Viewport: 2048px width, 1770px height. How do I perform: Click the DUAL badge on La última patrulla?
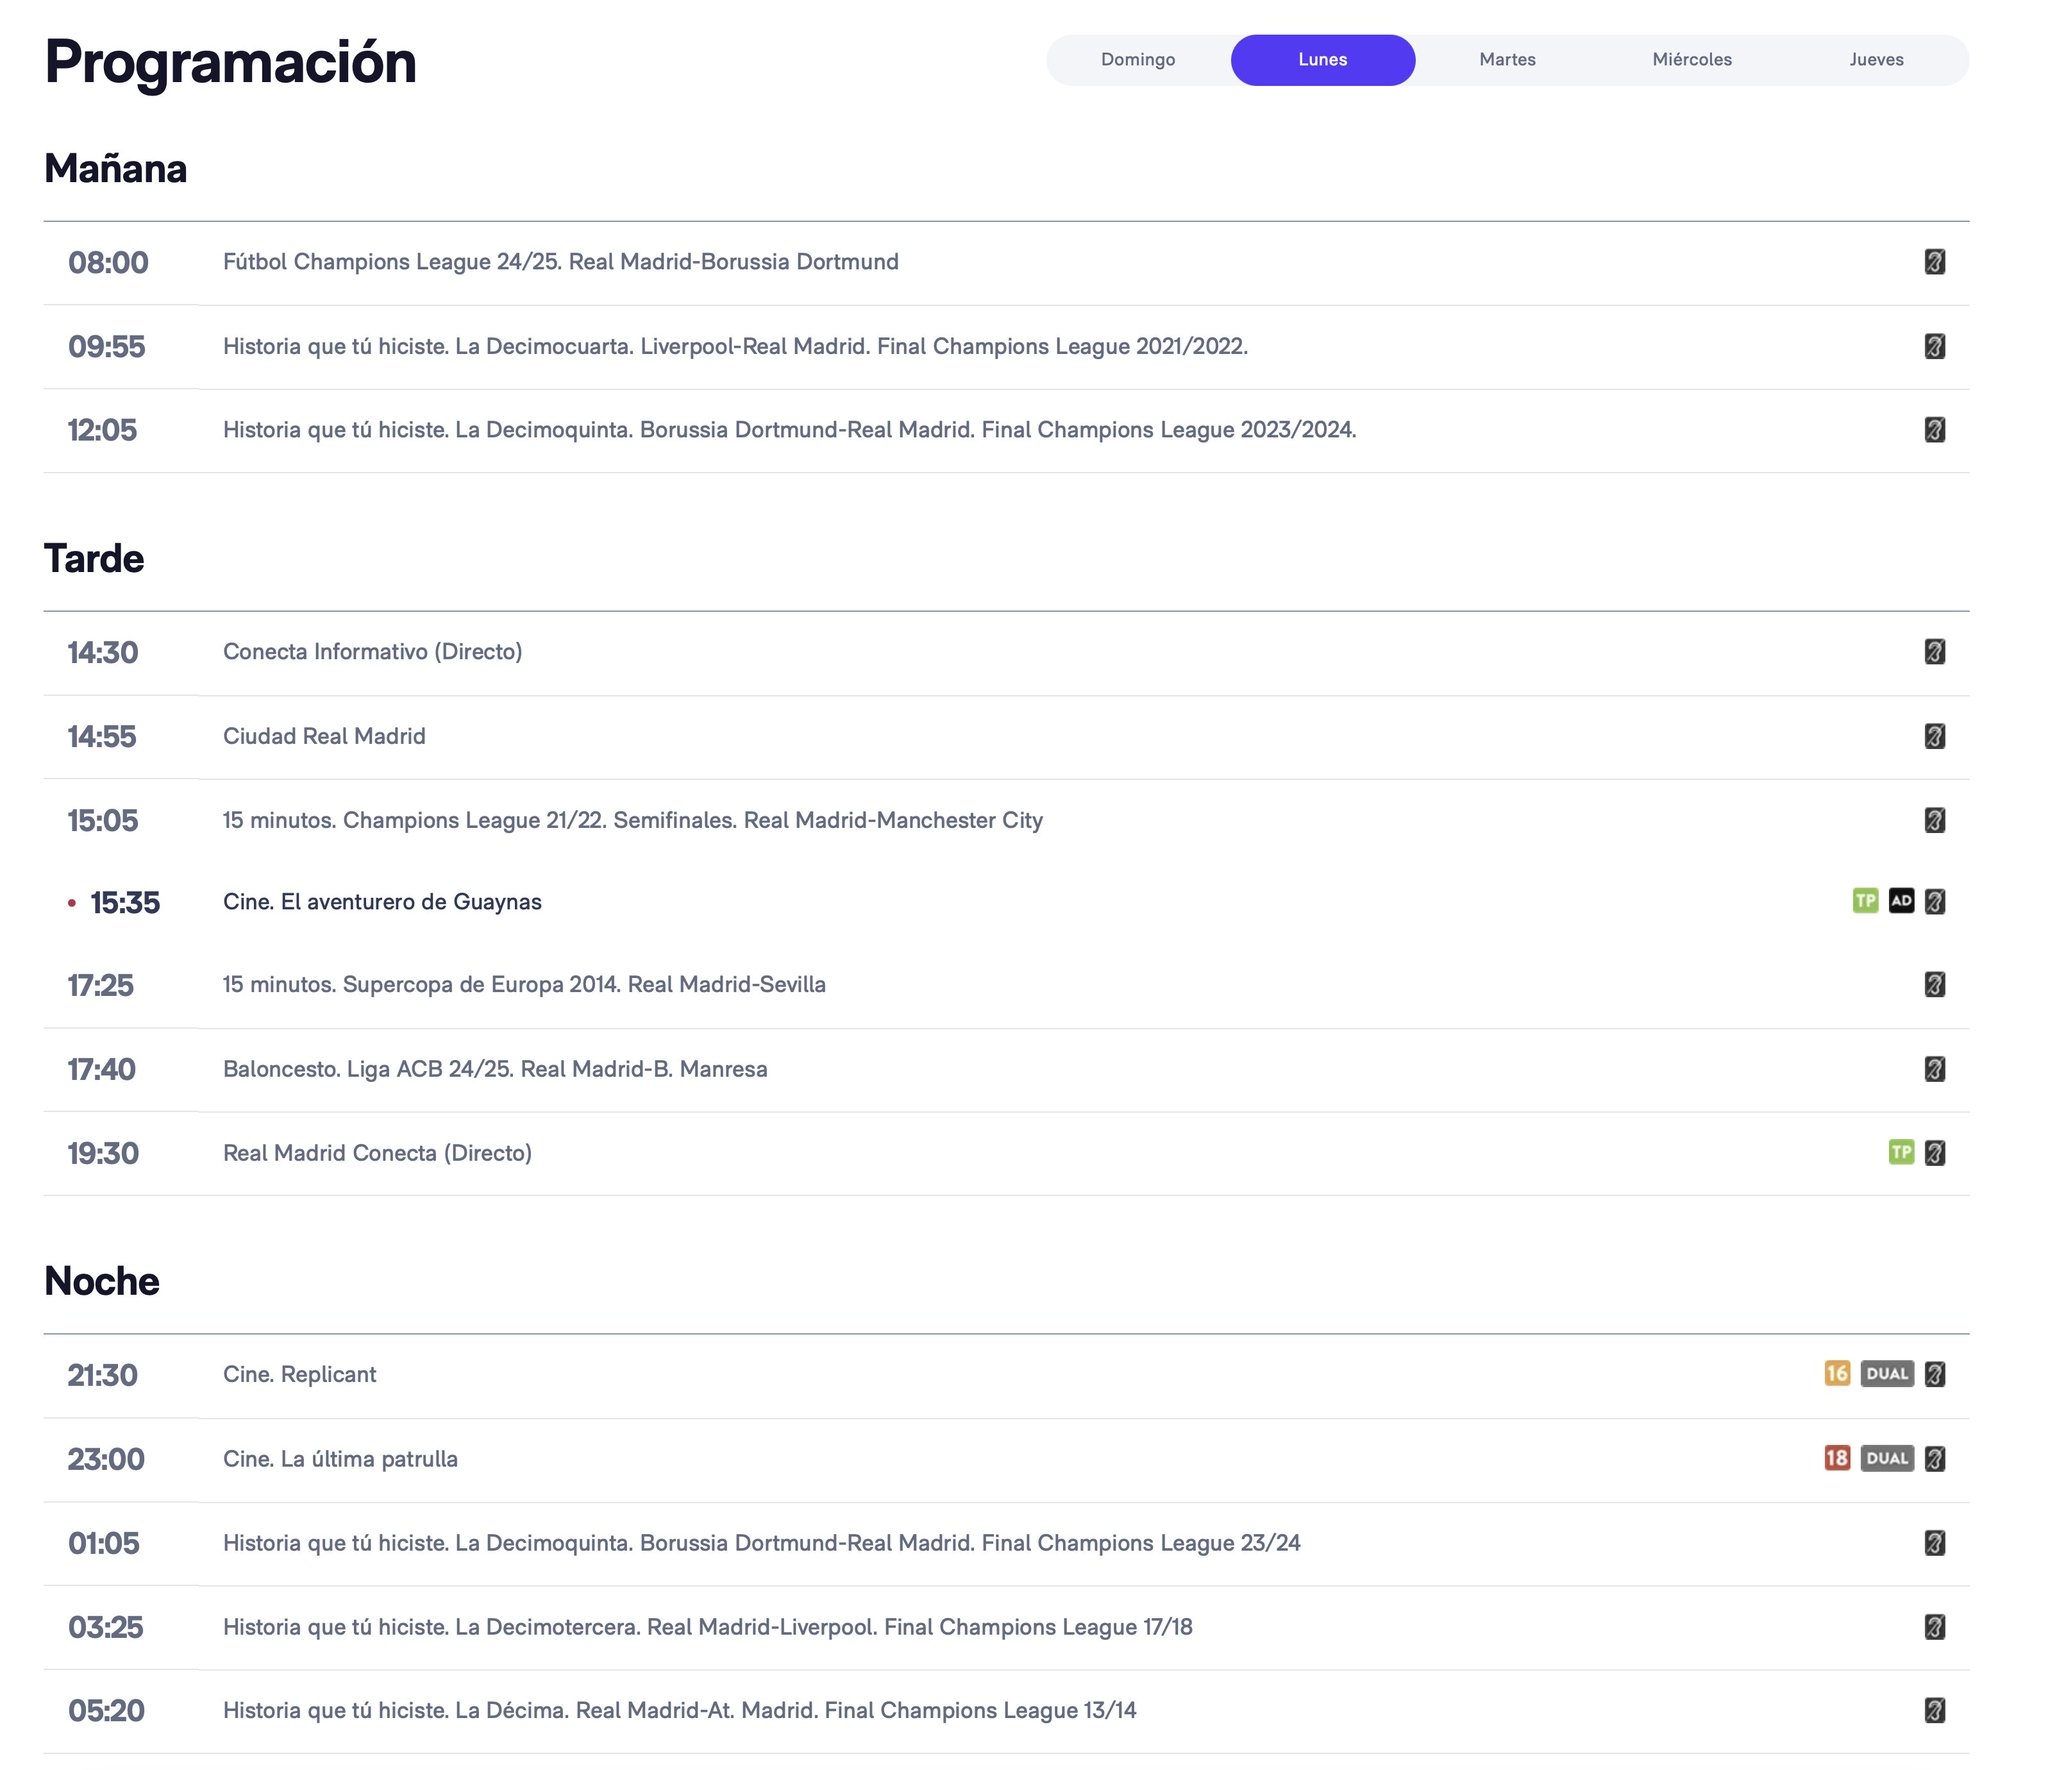point(1886,1458)
